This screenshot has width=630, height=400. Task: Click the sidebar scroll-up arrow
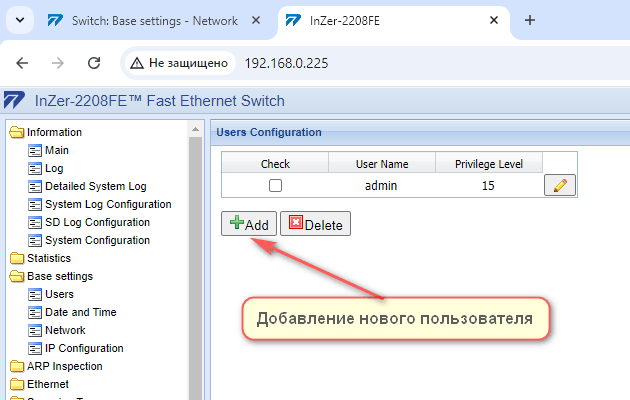coord(195,129)
